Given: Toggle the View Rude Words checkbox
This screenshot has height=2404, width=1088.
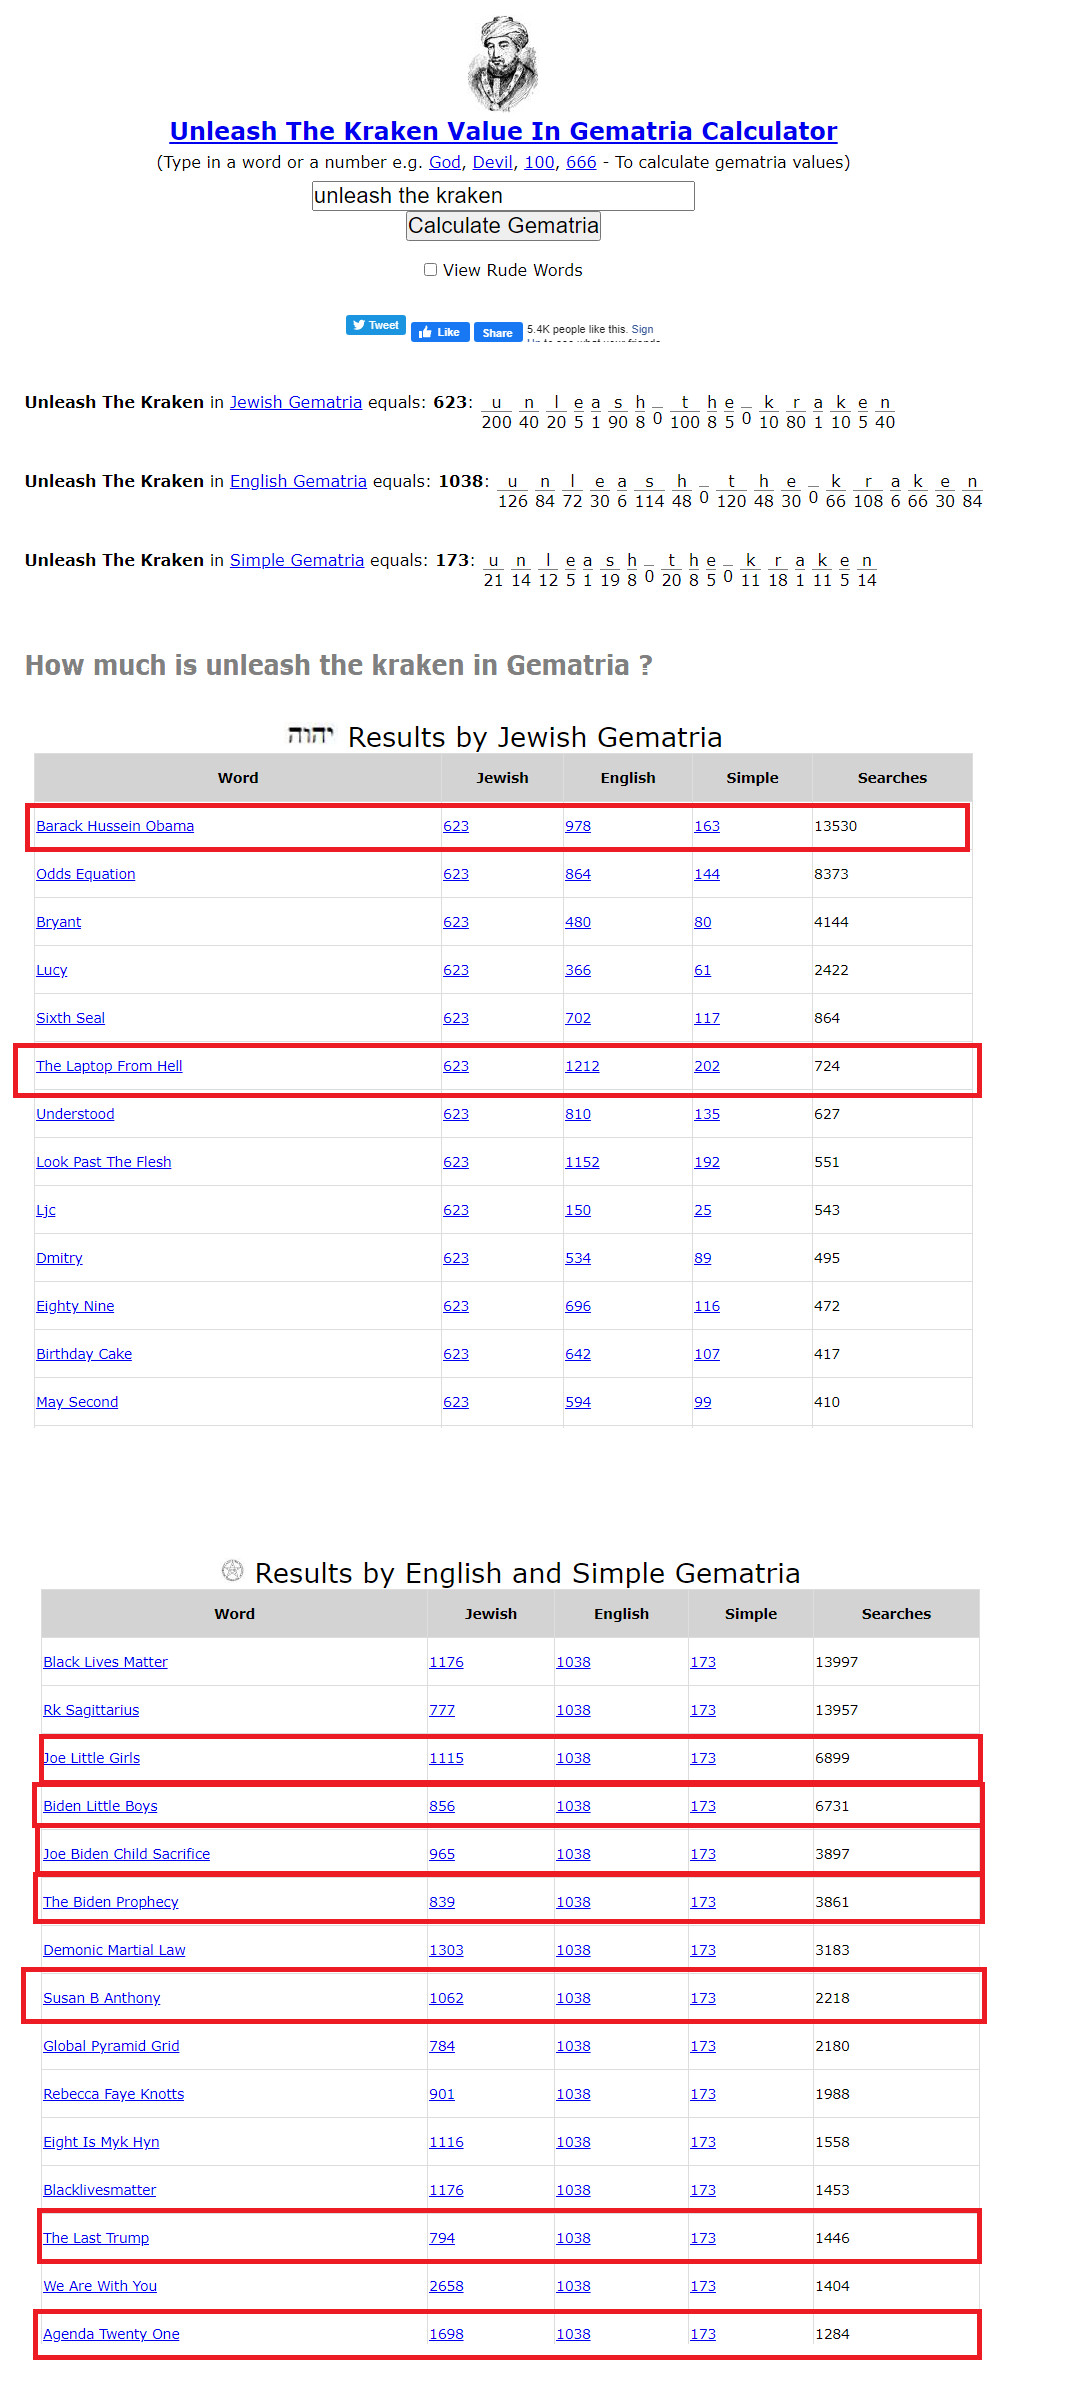Looking at the screenshot, I should pos(430,269).
